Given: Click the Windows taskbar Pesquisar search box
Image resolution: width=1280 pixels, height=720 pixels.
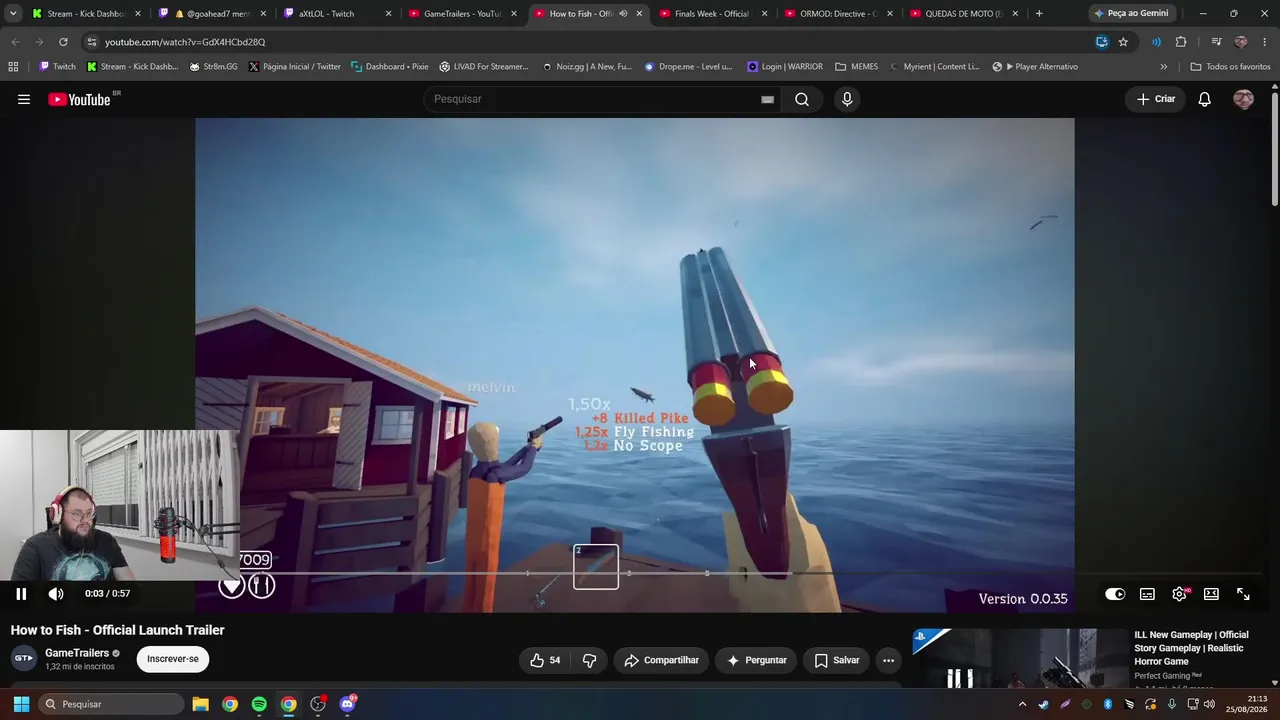Looking at the screenshot, I should point(109,704).
